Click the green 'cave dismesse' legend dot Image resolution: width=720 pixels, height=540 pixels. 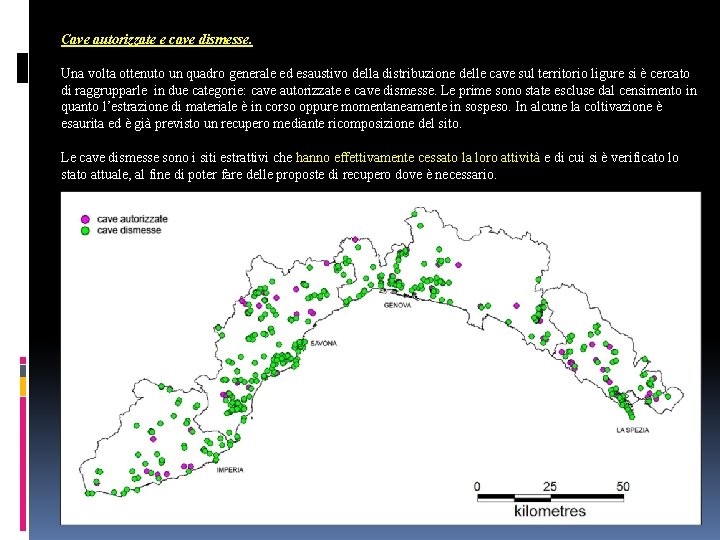(x=85, y=231)
